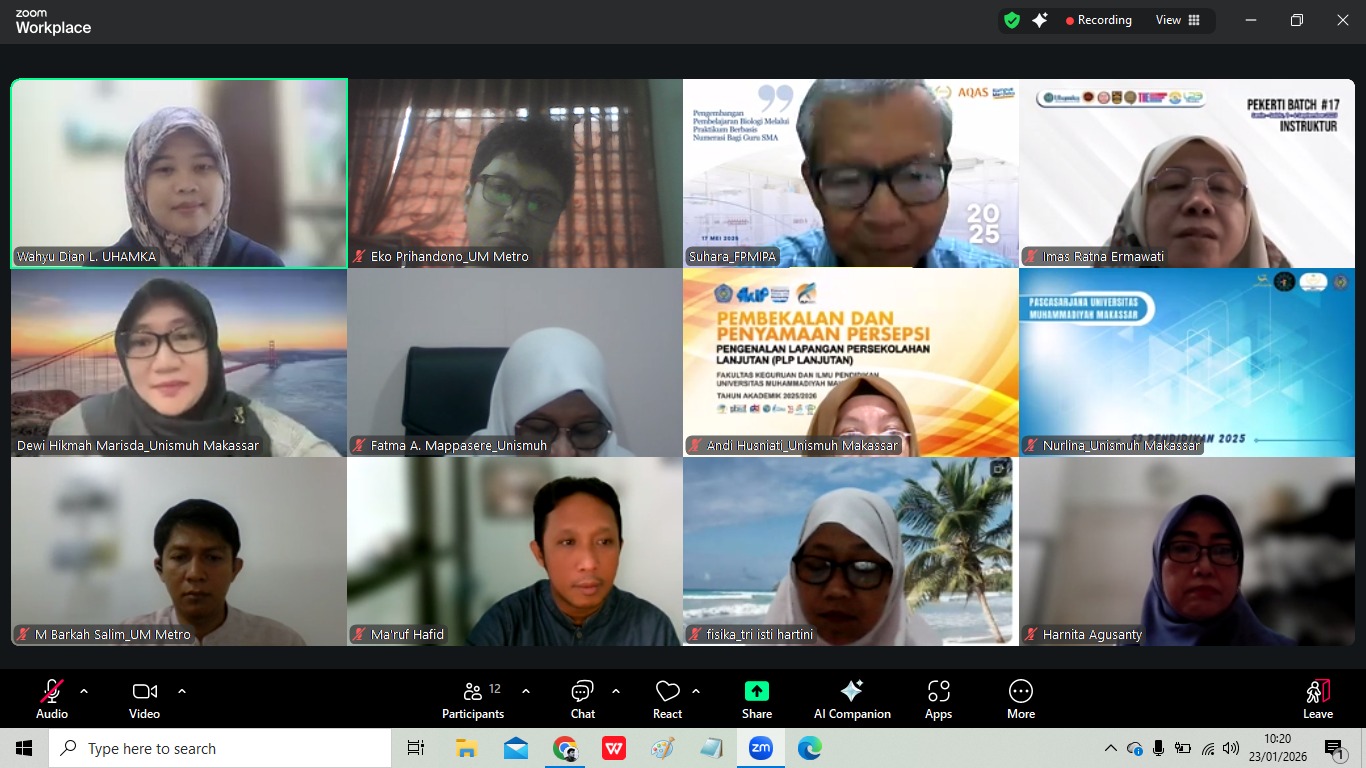The image size is (1366, 768).
Task: Toggle the Video camera button
Action: click(x=144, y=699)
